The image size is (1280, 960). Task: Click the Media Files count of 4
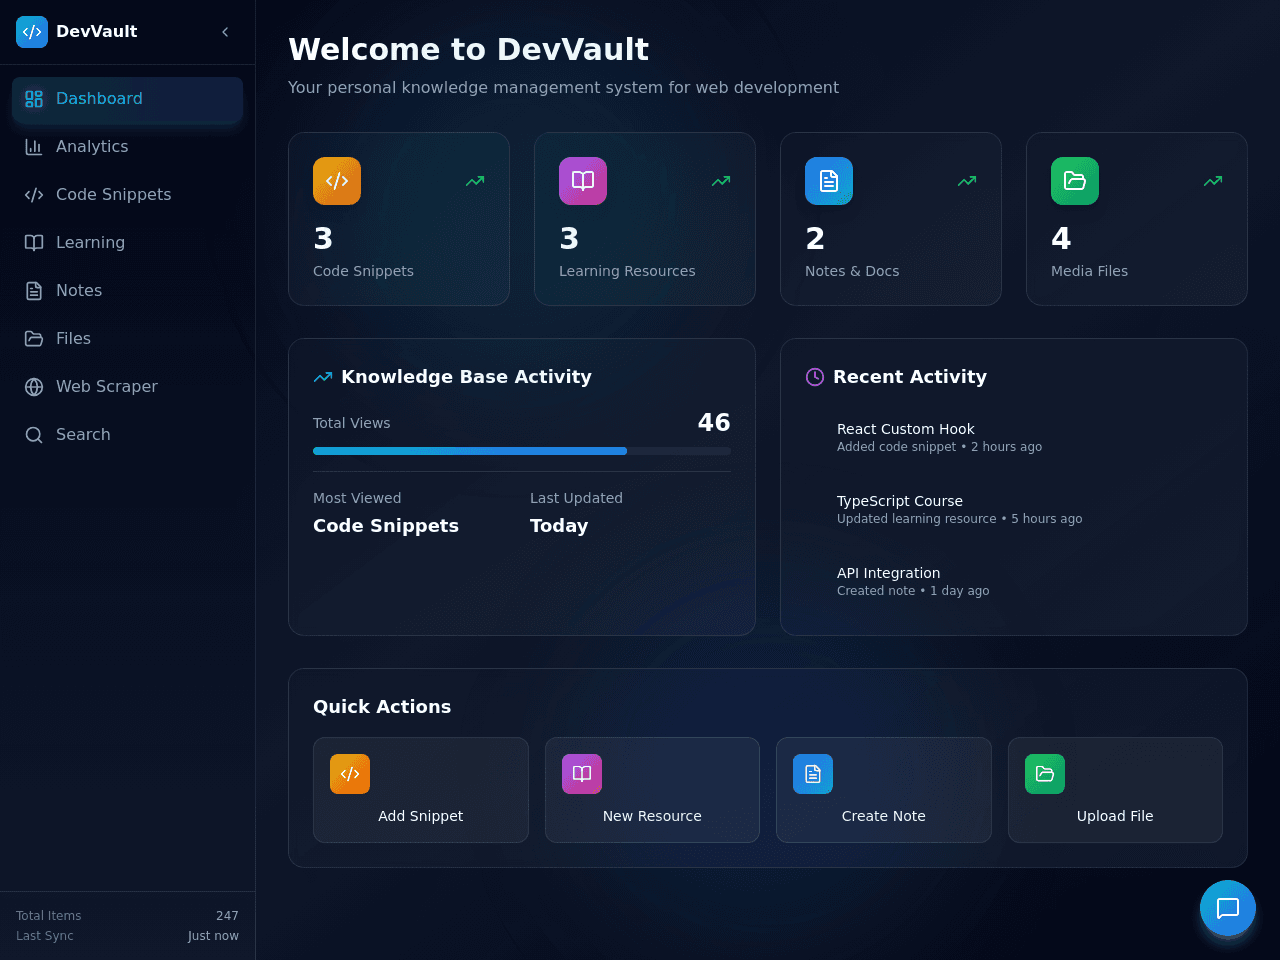click(x=1061, y=239)
